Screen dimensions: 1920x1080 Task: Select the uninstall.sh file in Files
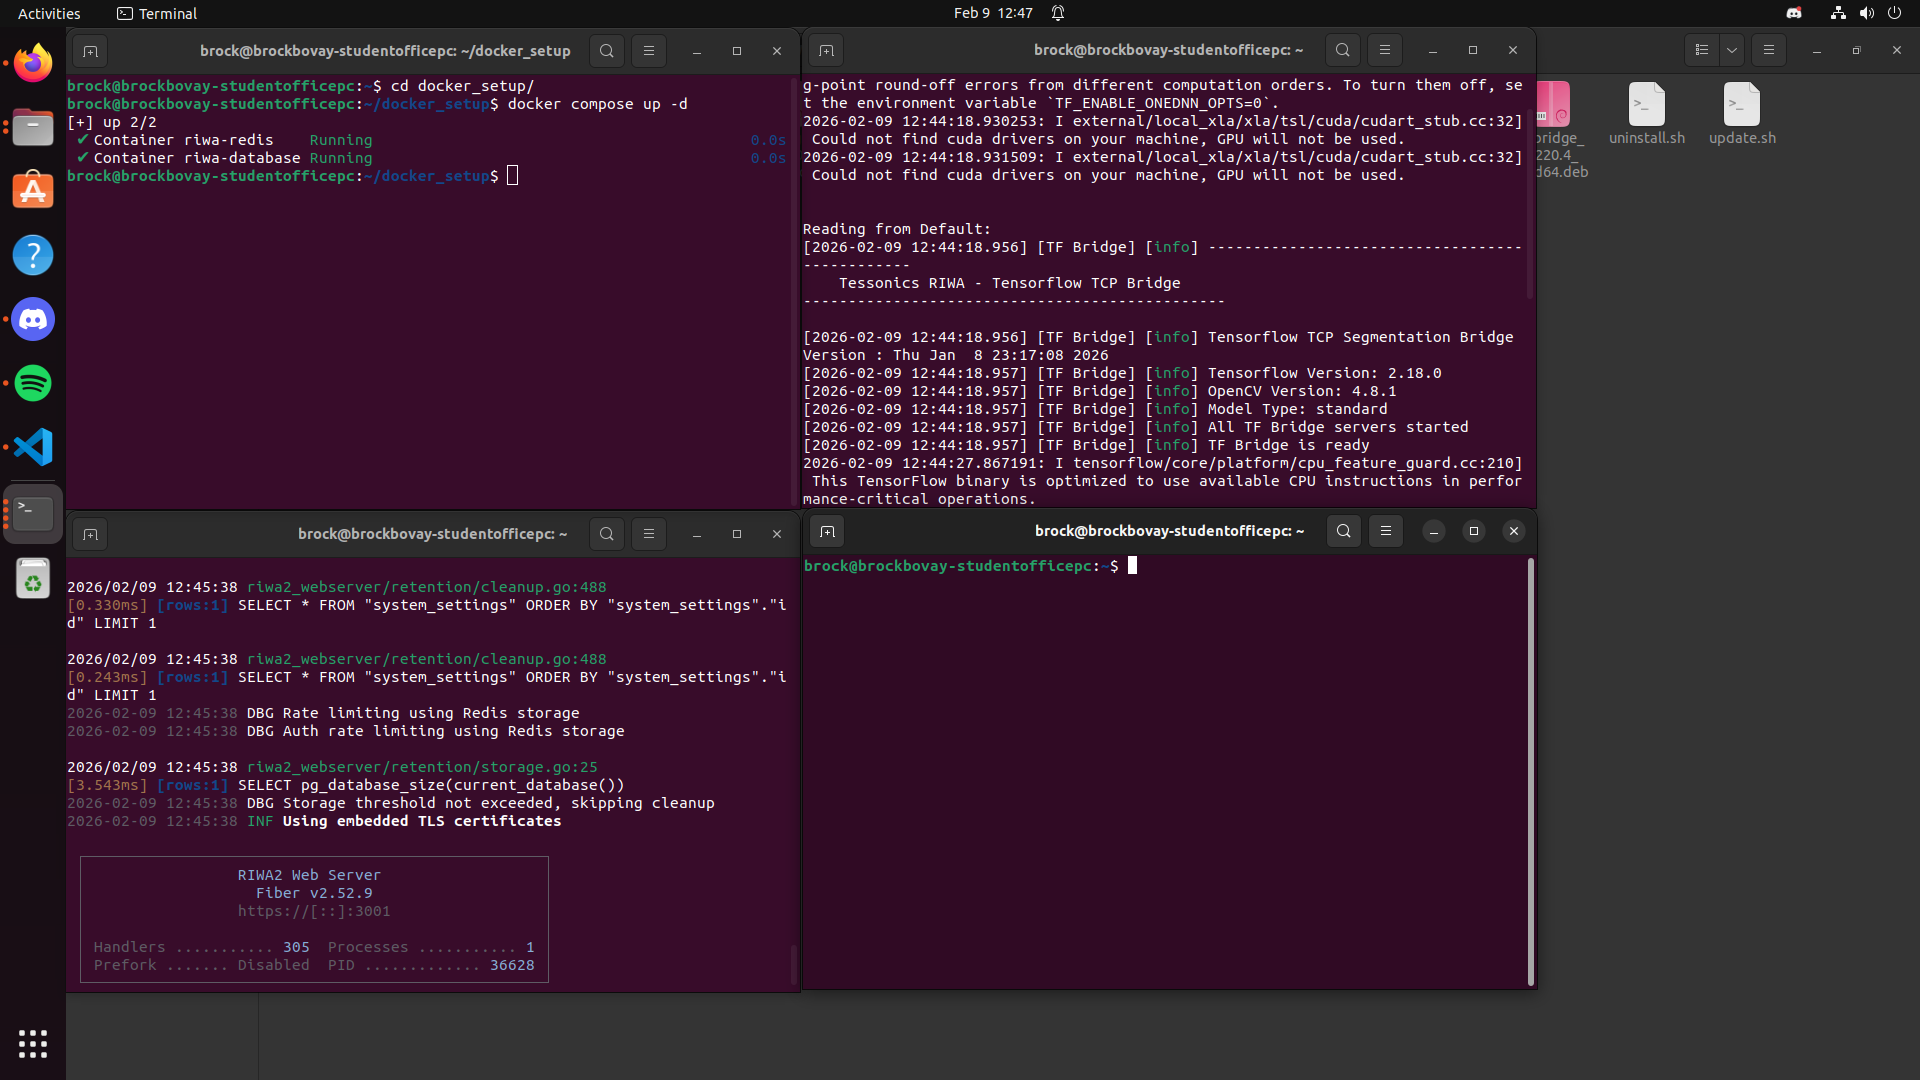[x=1647, y=114]
